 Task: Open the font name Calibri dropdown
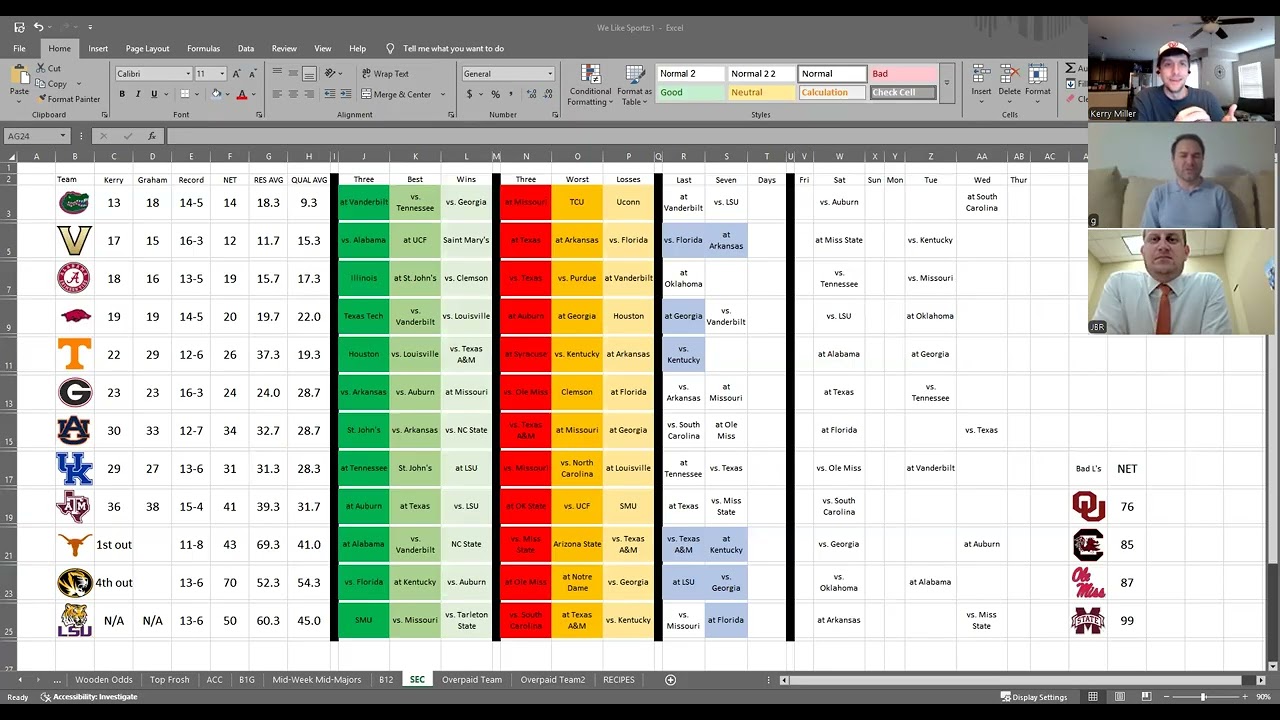[x=188, y=74]
